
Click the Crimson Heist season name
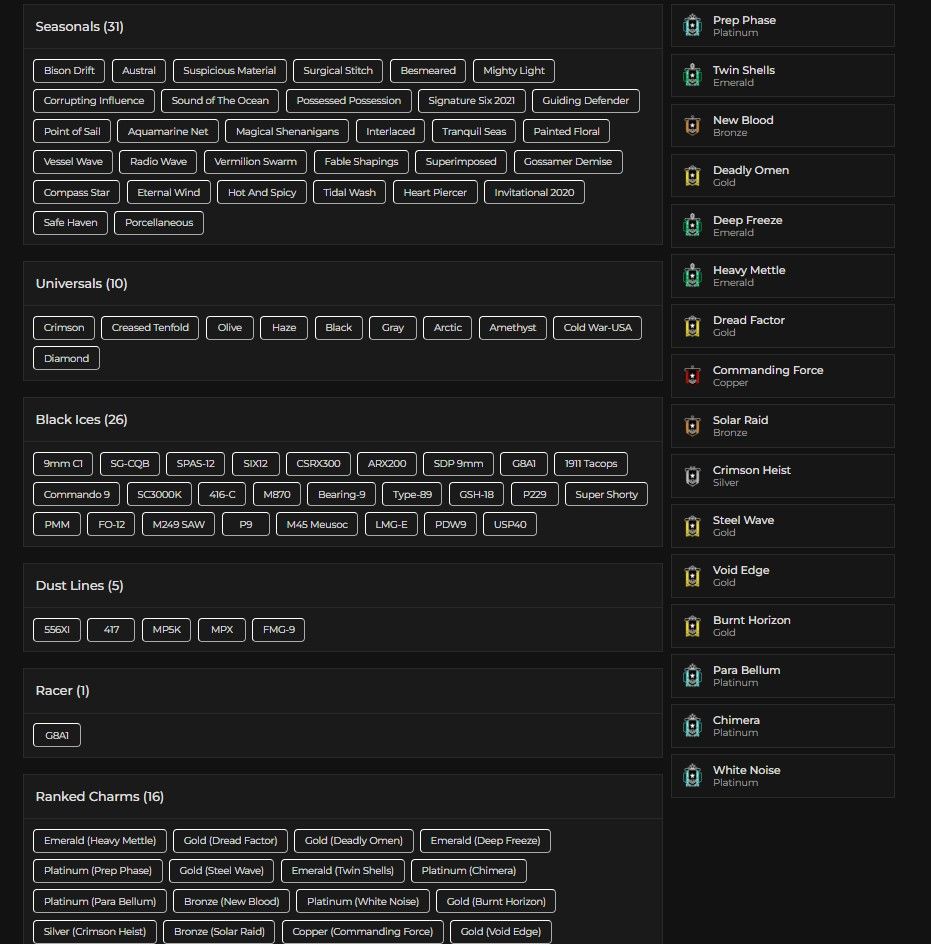(752, 470)
